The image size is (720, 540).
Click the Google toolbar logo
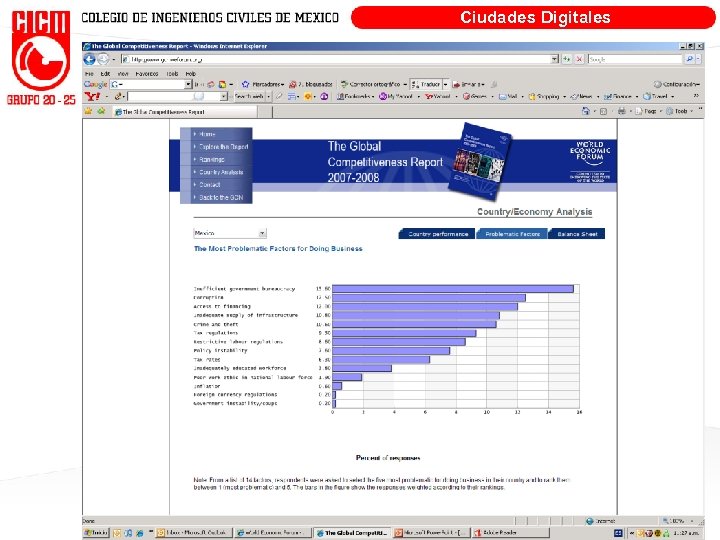pos(96,84)
